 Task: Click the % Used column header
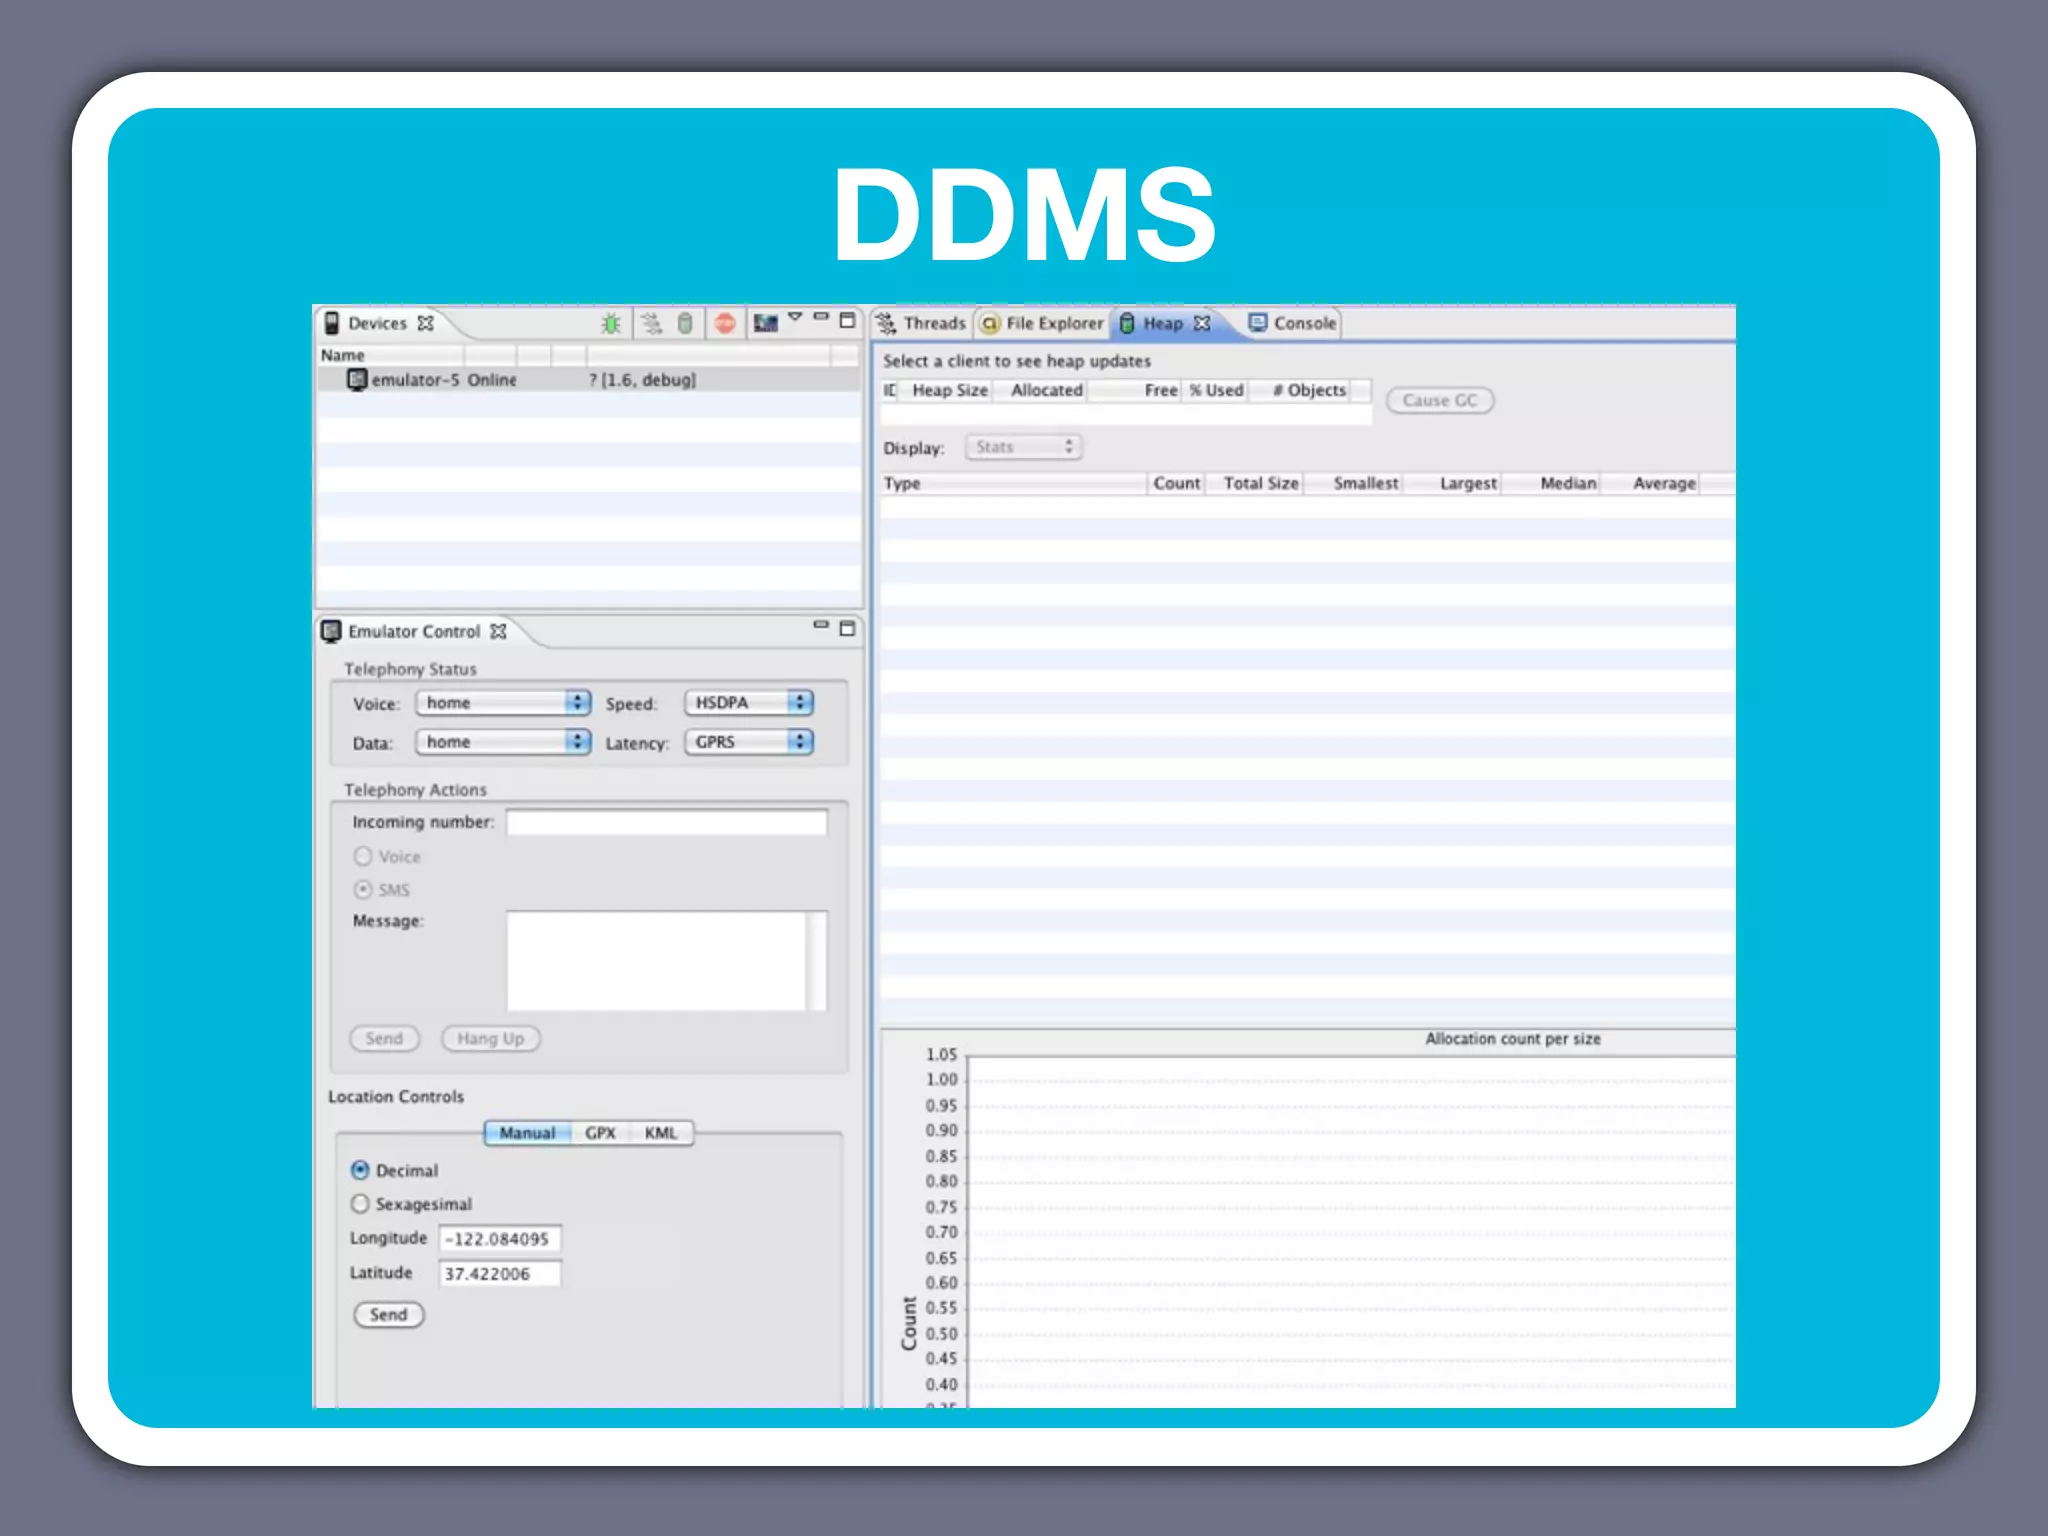[1216, 390]
